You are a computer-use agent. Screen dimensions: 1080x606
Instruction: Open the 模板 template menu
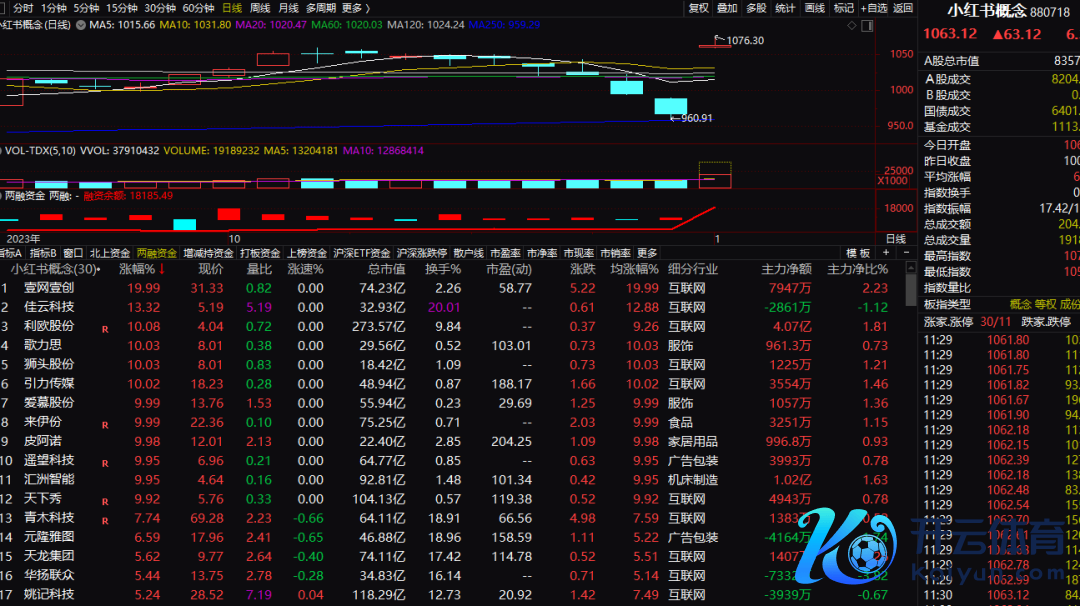(x=858, y=254)
